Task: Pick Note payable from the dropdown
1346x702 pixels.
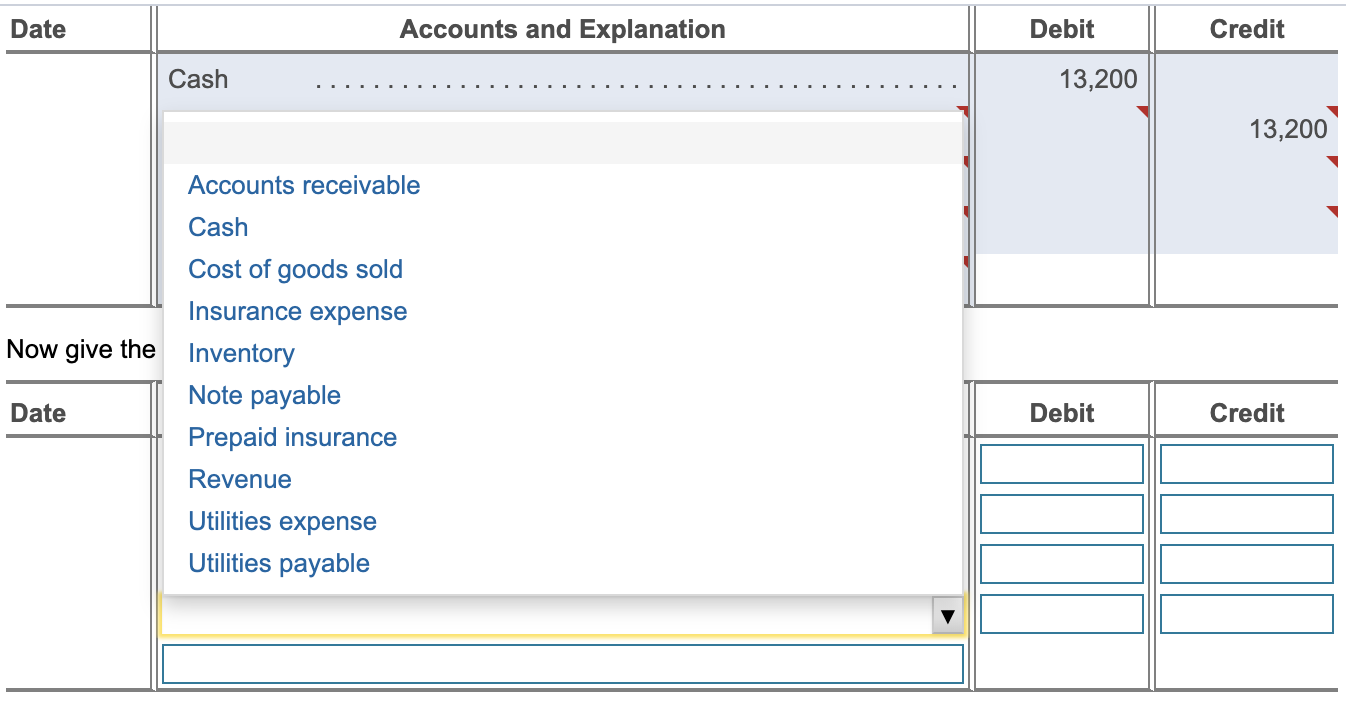Action: coord(264,395)
